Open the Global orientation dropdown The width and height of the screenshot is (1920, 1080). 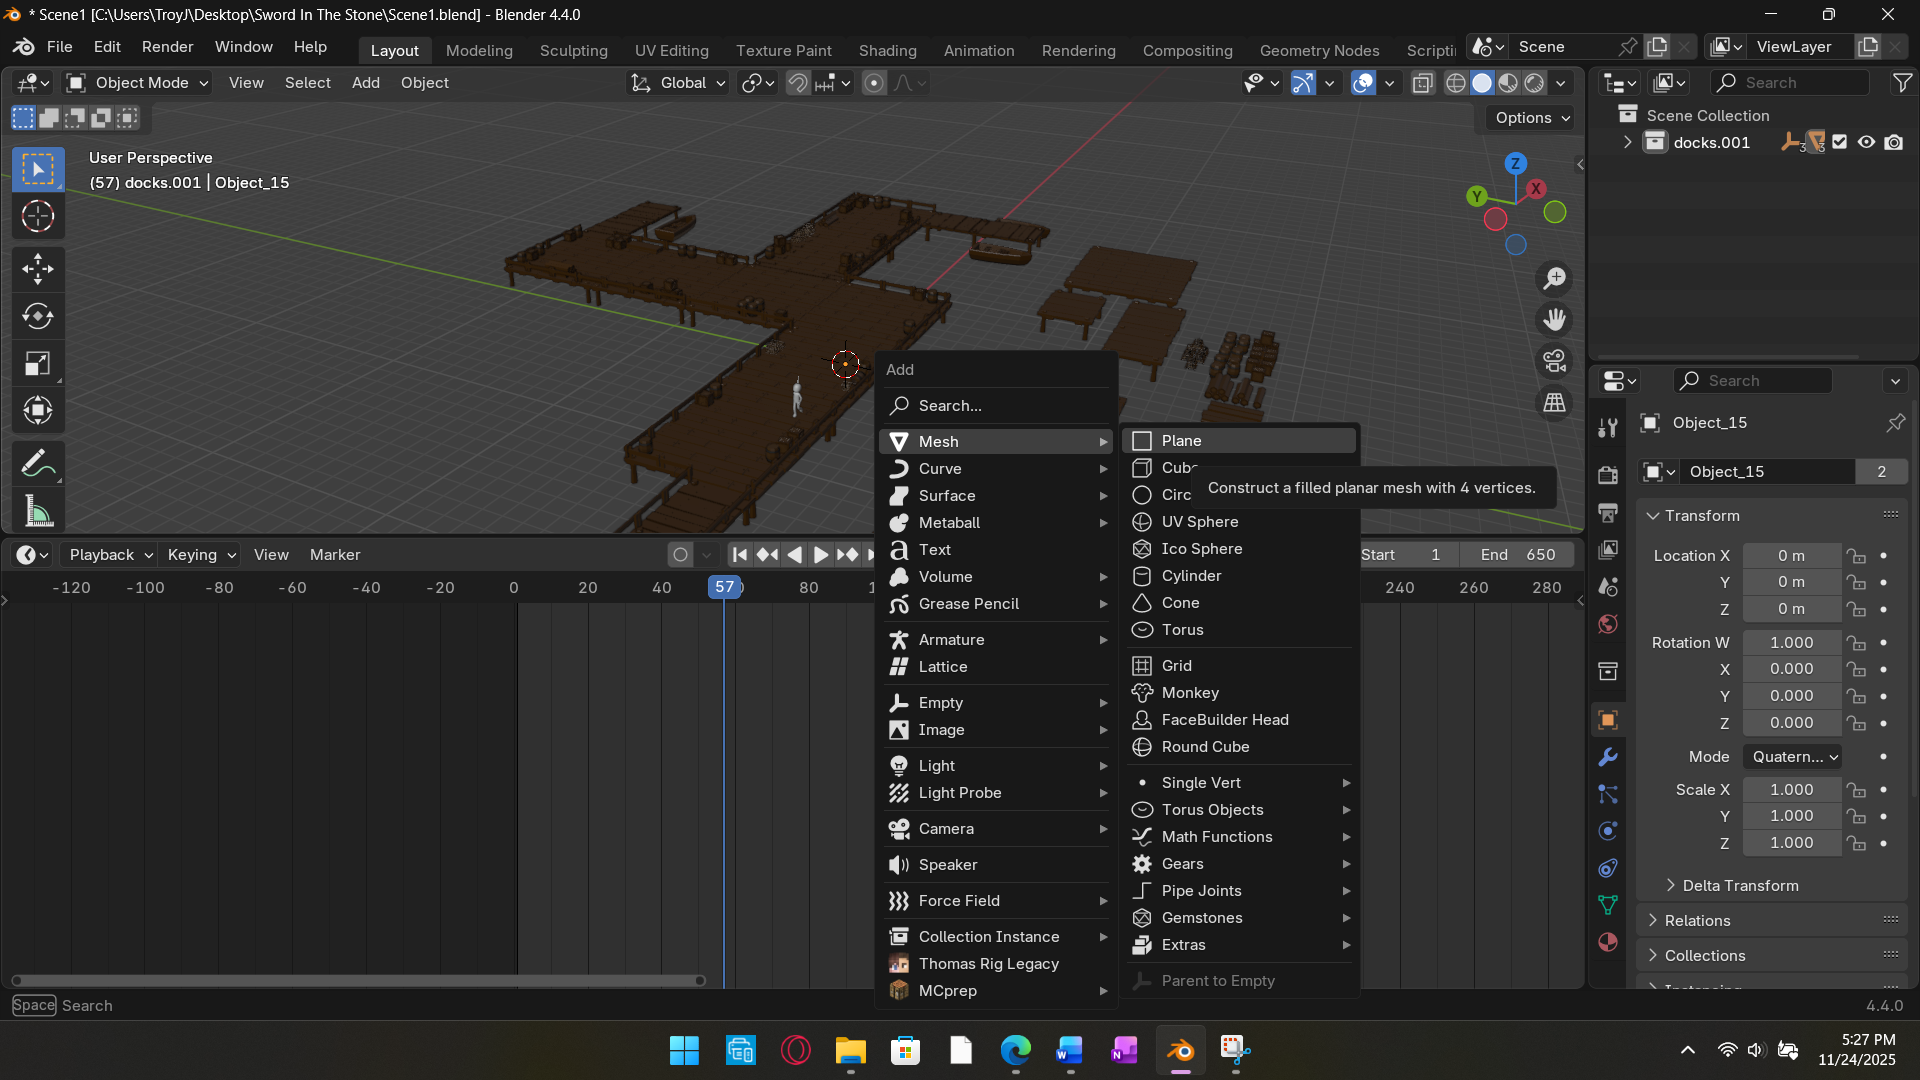677,83
